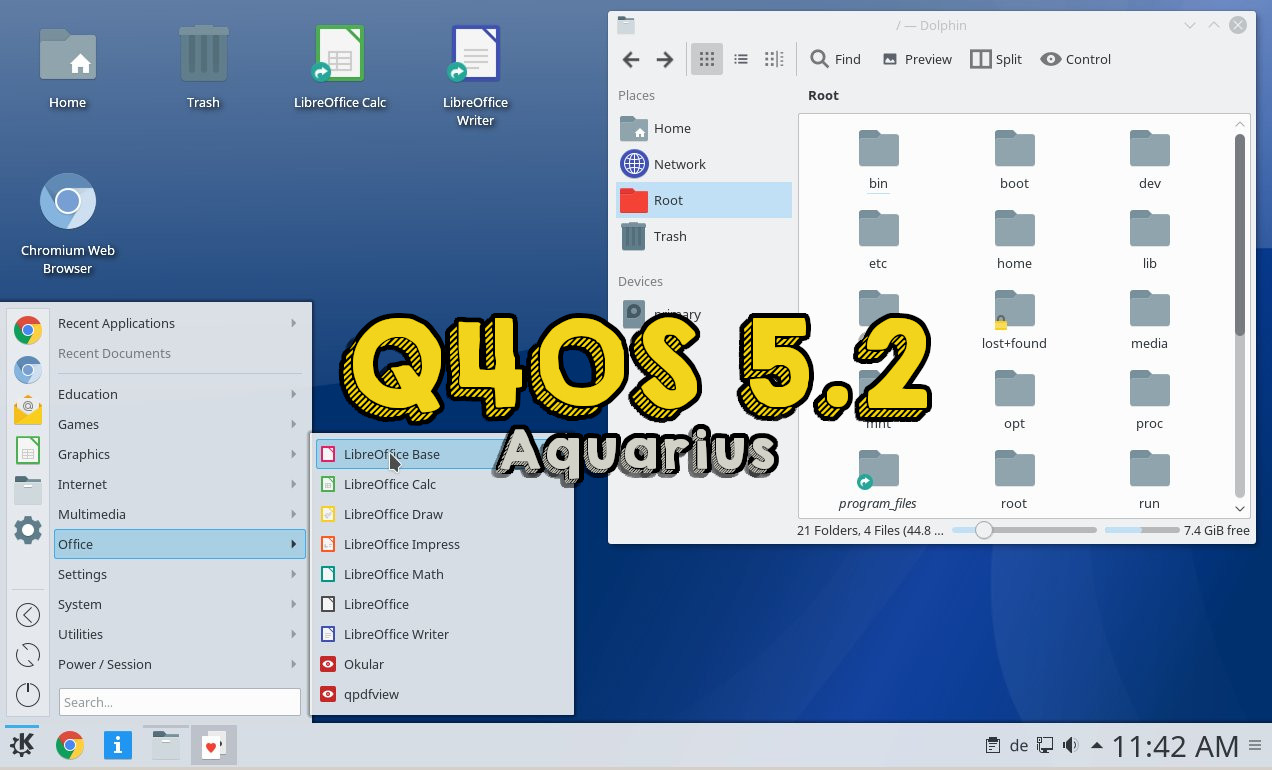
Task: Select Network in Dolphin Places panel
Action: tap(704, 164)
